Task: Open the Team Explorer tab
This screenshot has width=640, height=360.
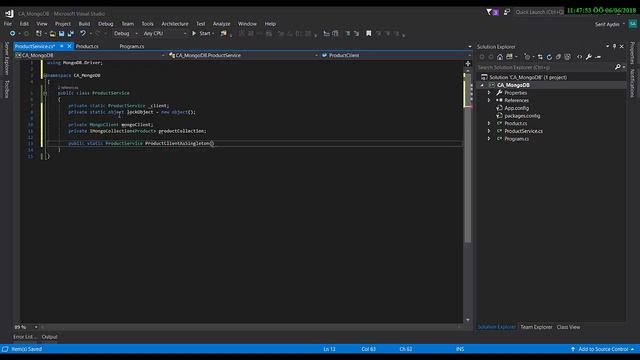Action: pyautogui.click(x=536, y=327)
